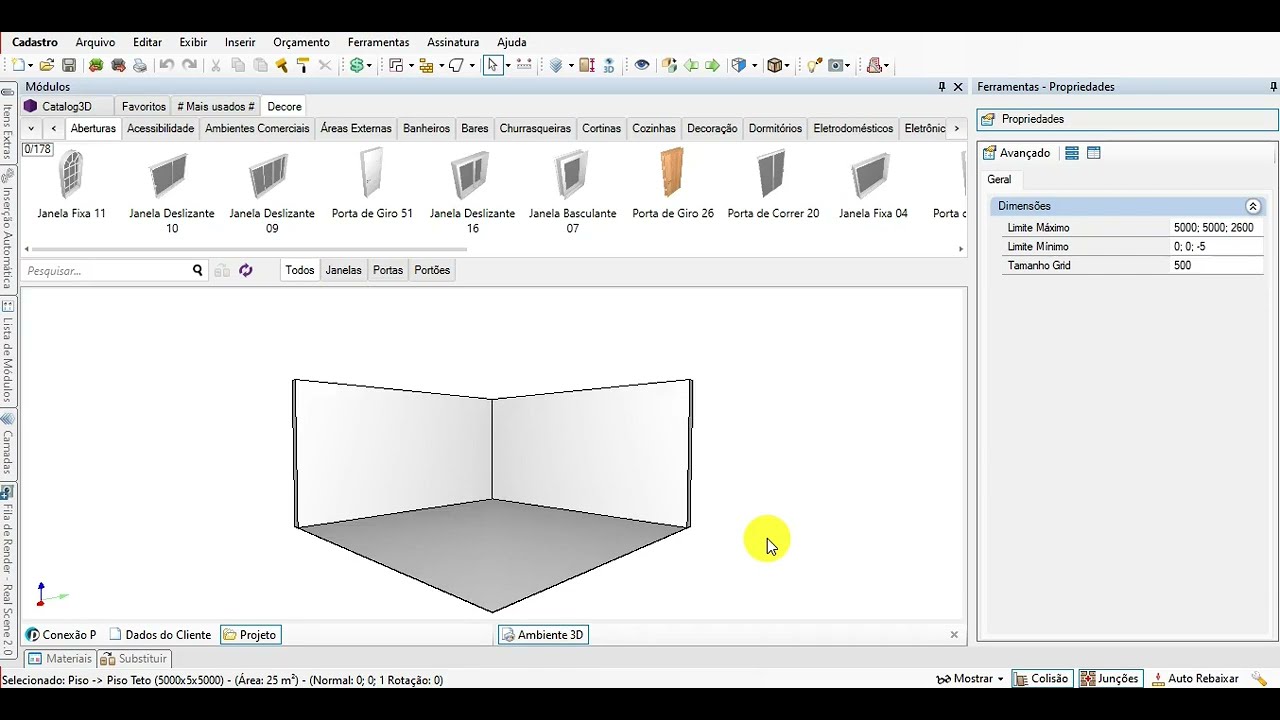Image resolution: width=1280 pixels, height=720 pixels.
Task: Collapse the Dimensões section
Action: click(1252, 206)
